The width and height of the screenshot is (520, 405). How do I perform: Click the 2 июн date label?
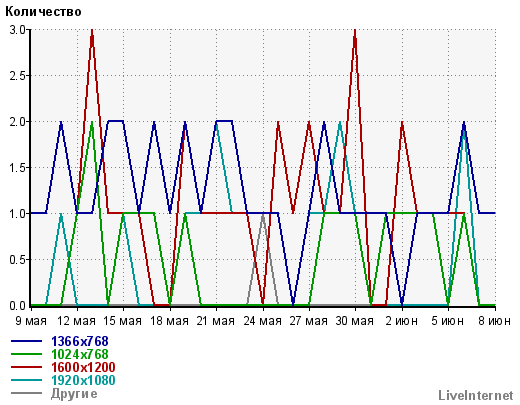[401, 321]
